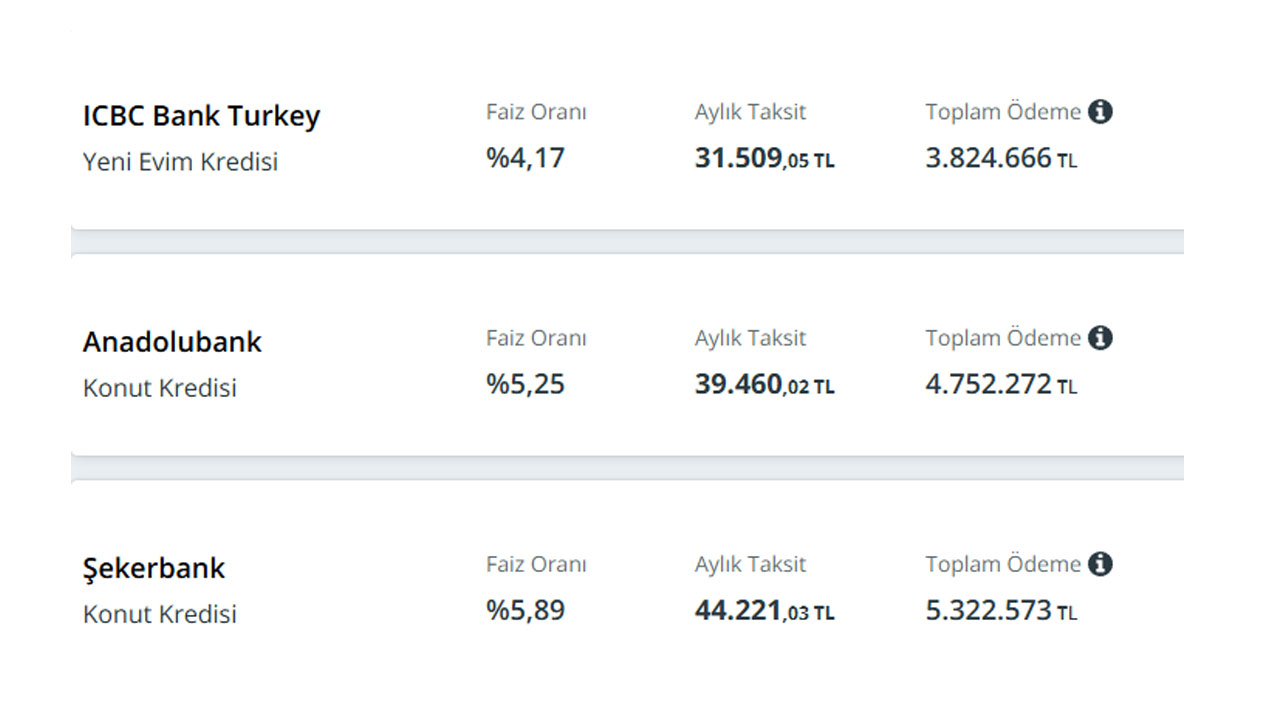
Task: Click the %4,17 interest rate value
Action: 526,158
